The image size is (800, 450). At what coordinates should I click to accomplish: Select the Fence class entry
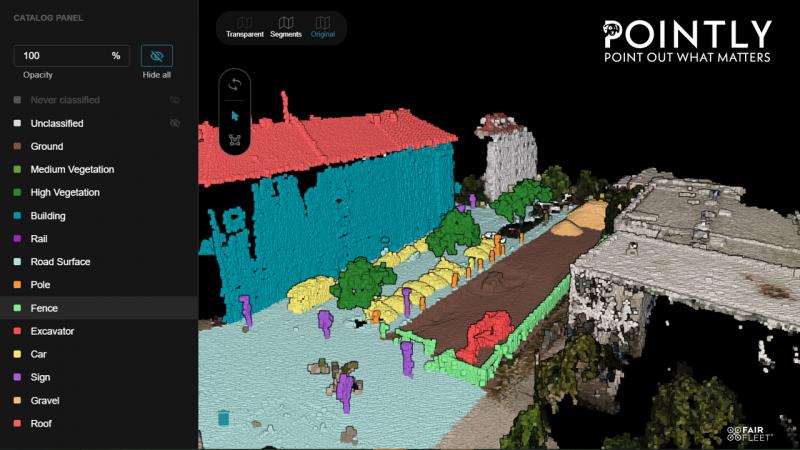(44, 308)
